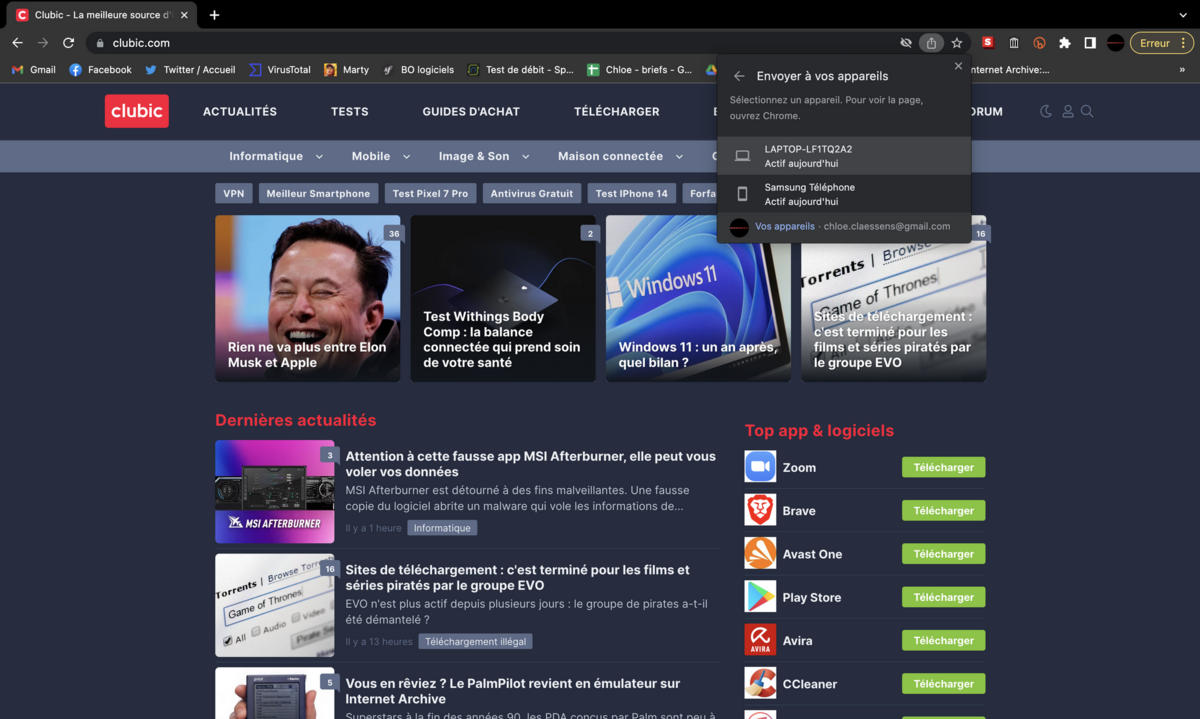Image resolution: width=1200 pixels, height=719 pixels.
Task: Click the crossed-out eye icon in address bar
Action: (x=906, y=43)
